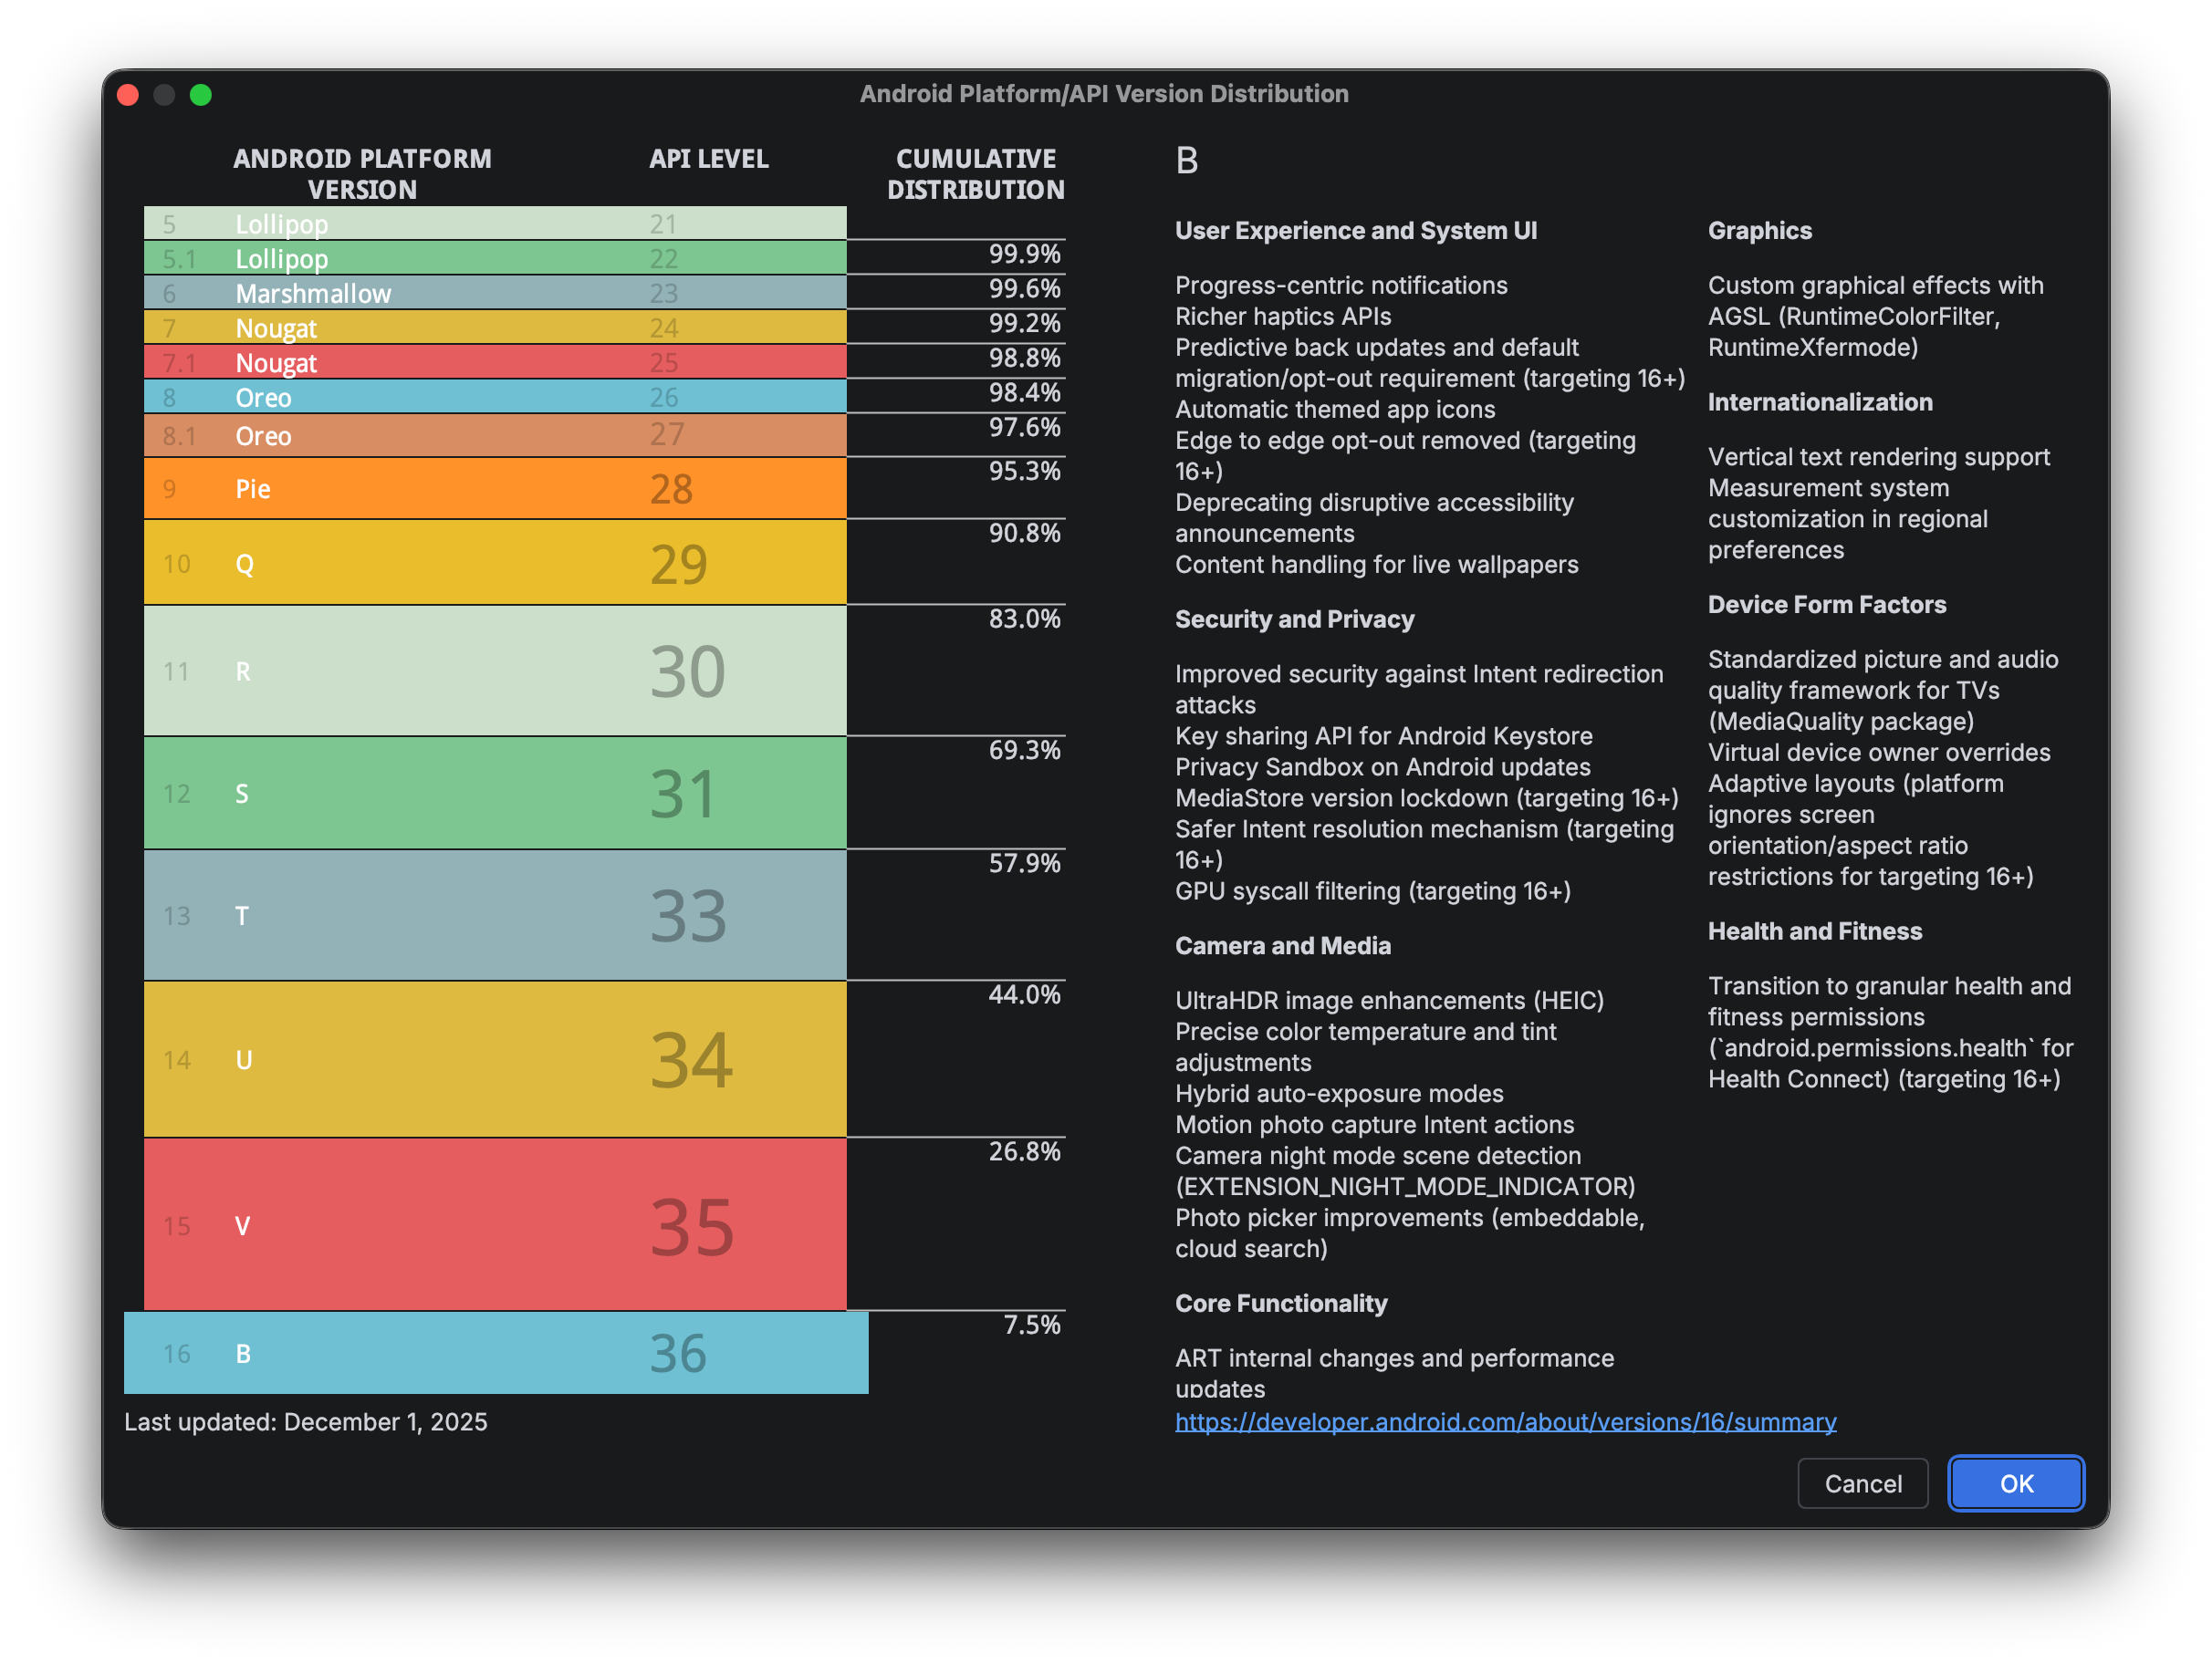The width and height of the screenshot is (2212, 1664).
Task: Click the Vertical text rendering support line
Action: tap(1878, 457)
